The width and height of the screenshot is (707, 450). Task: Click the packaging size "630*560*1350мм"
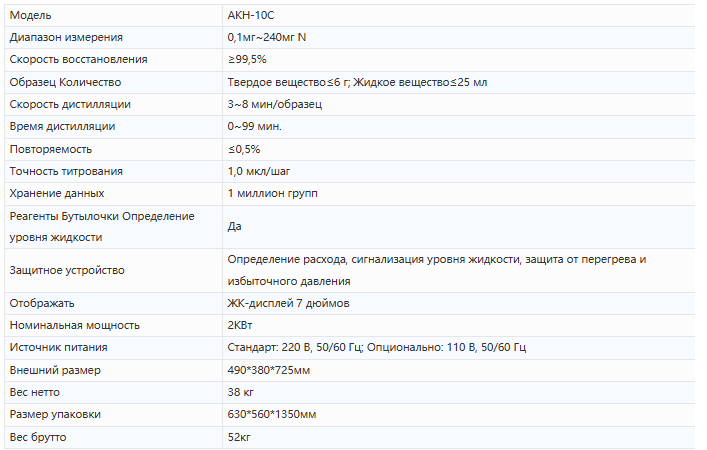(x=273, y=414)
